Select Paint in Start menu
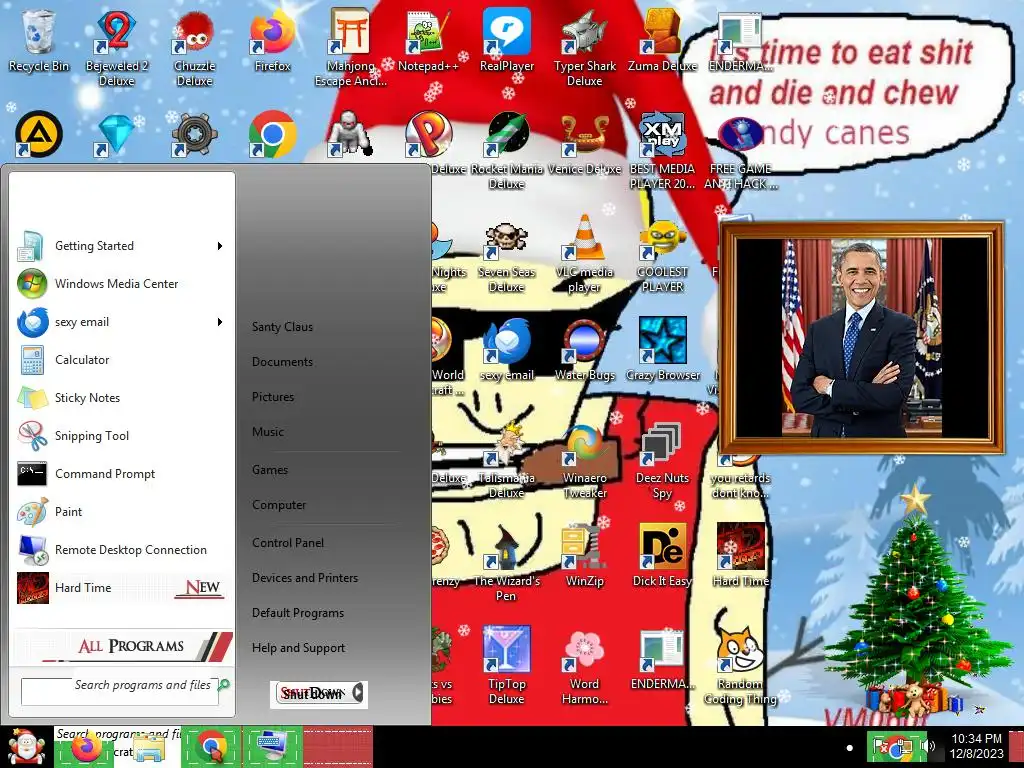This screenshot has height=768, width=1024. pyautogui.click(x=121, y=511)
